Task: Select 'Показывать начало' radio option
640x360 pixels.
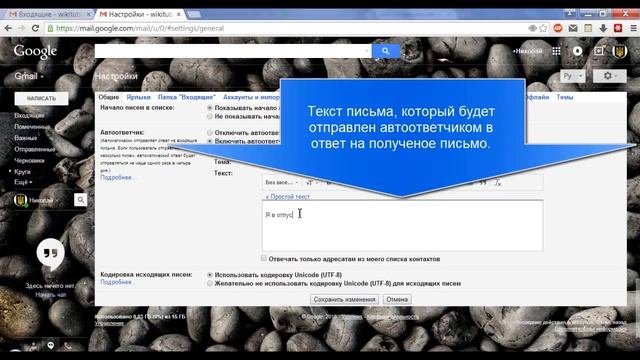Action: (x=210, y=108)
